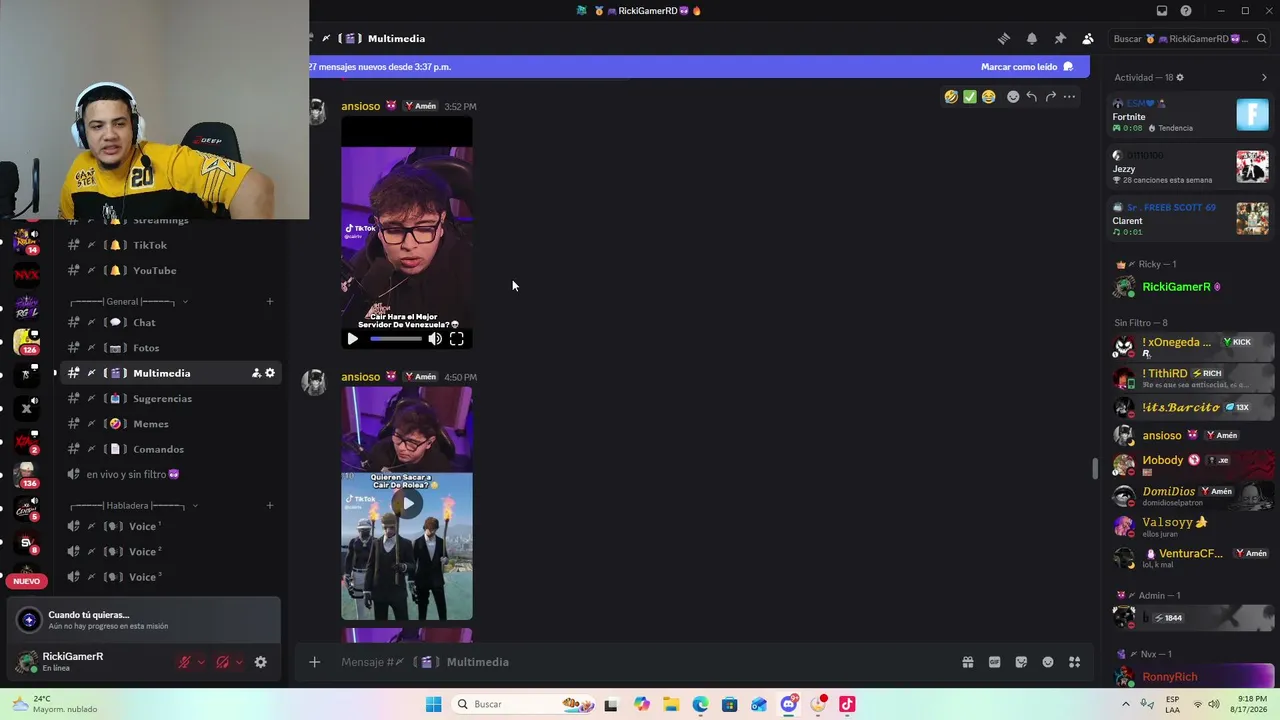React with rolling-laughing emoji on message
The image size is (1280, 720).
click(951, 97)
